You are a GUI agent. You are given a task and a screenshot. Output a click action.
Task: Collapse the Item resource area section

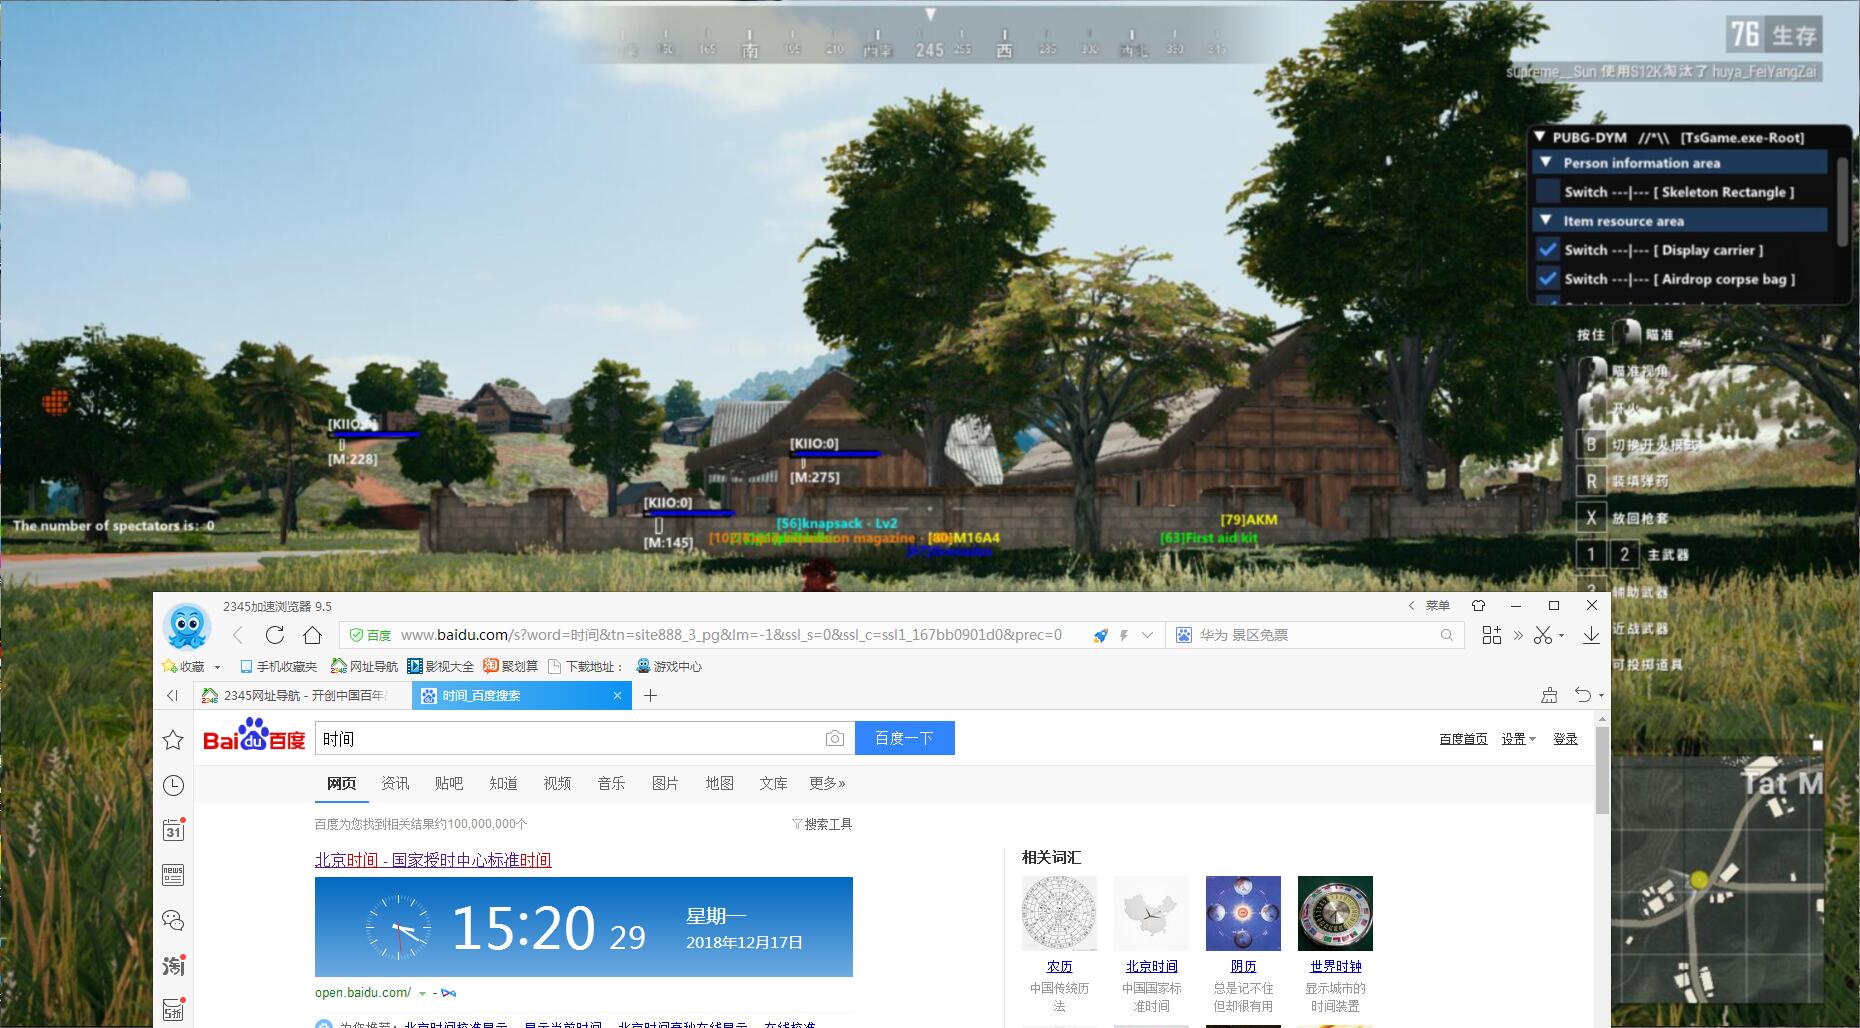1546,220
